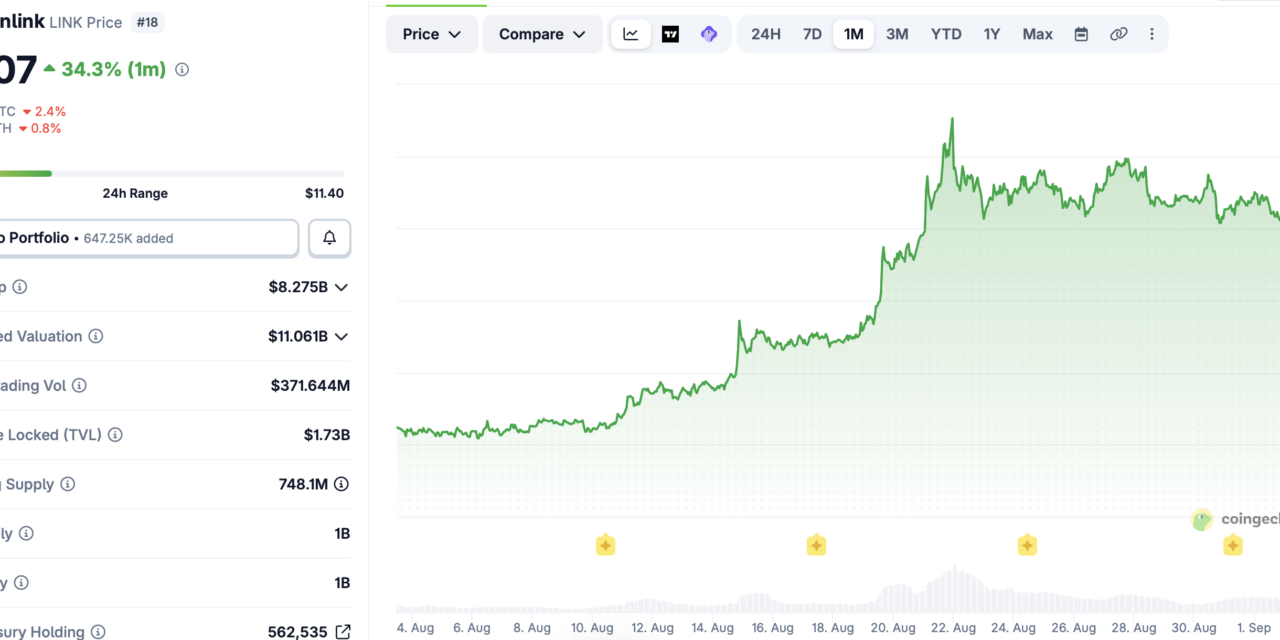The image size is (1280, 640).
Task: Click the #18 rank badge
Action: (x=146, y=22)
